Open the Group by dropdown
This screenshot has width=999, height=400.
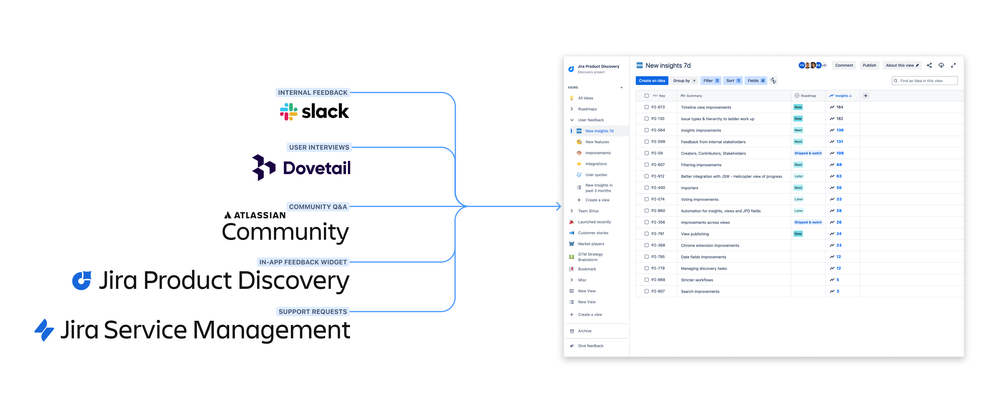[x=684, y=81]
